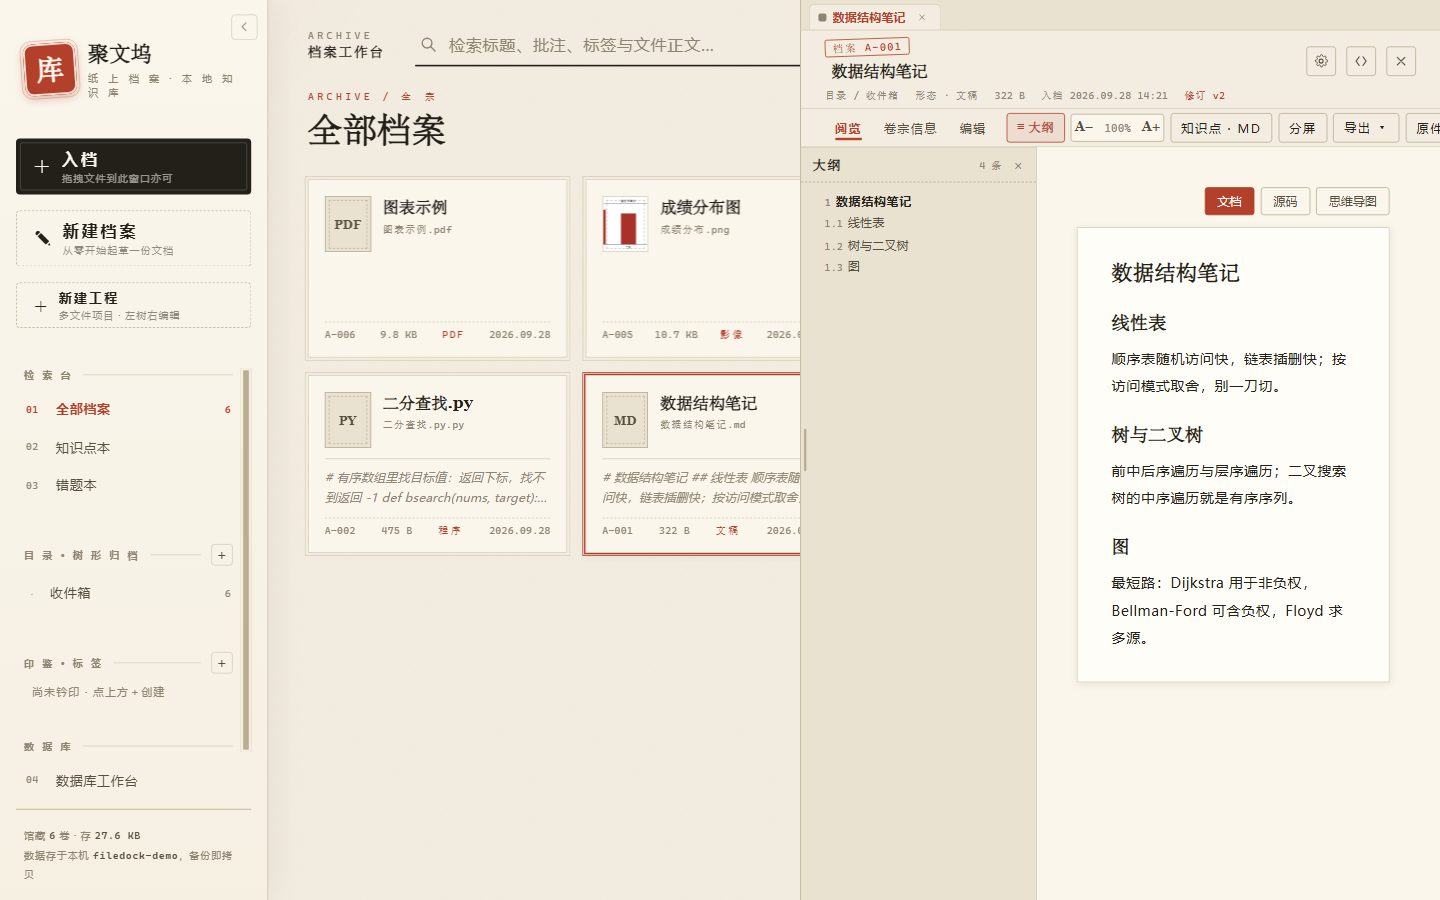The image size is (1440, 900).
Task: Add a new folder in 目录·树形归档
Action: [x=222, y=555]
